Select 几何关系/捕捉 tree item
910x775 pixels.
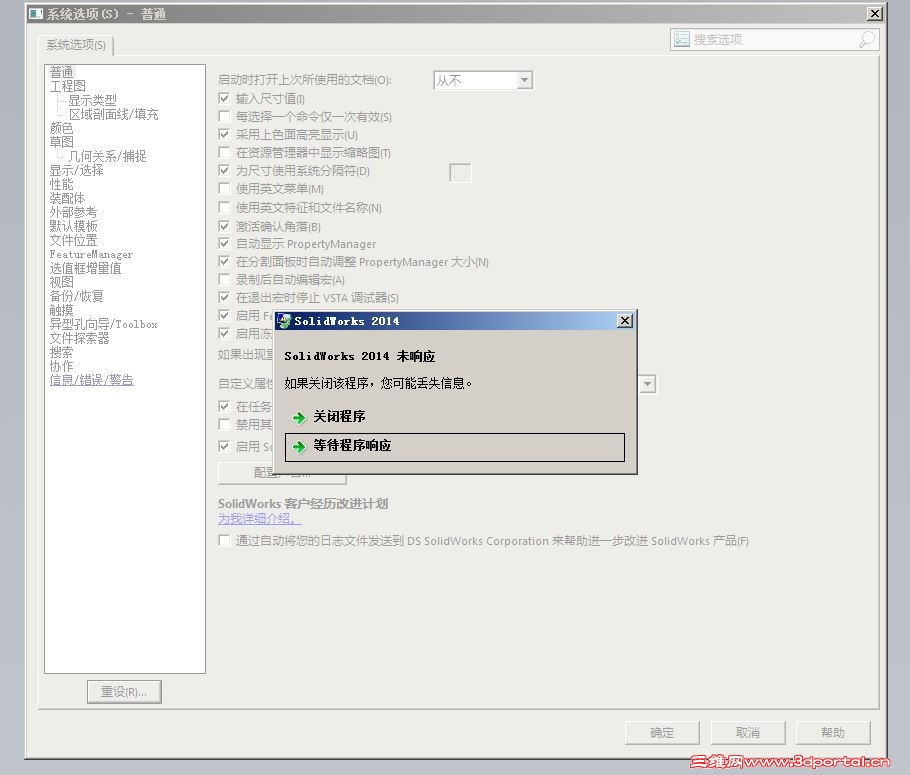107,156
